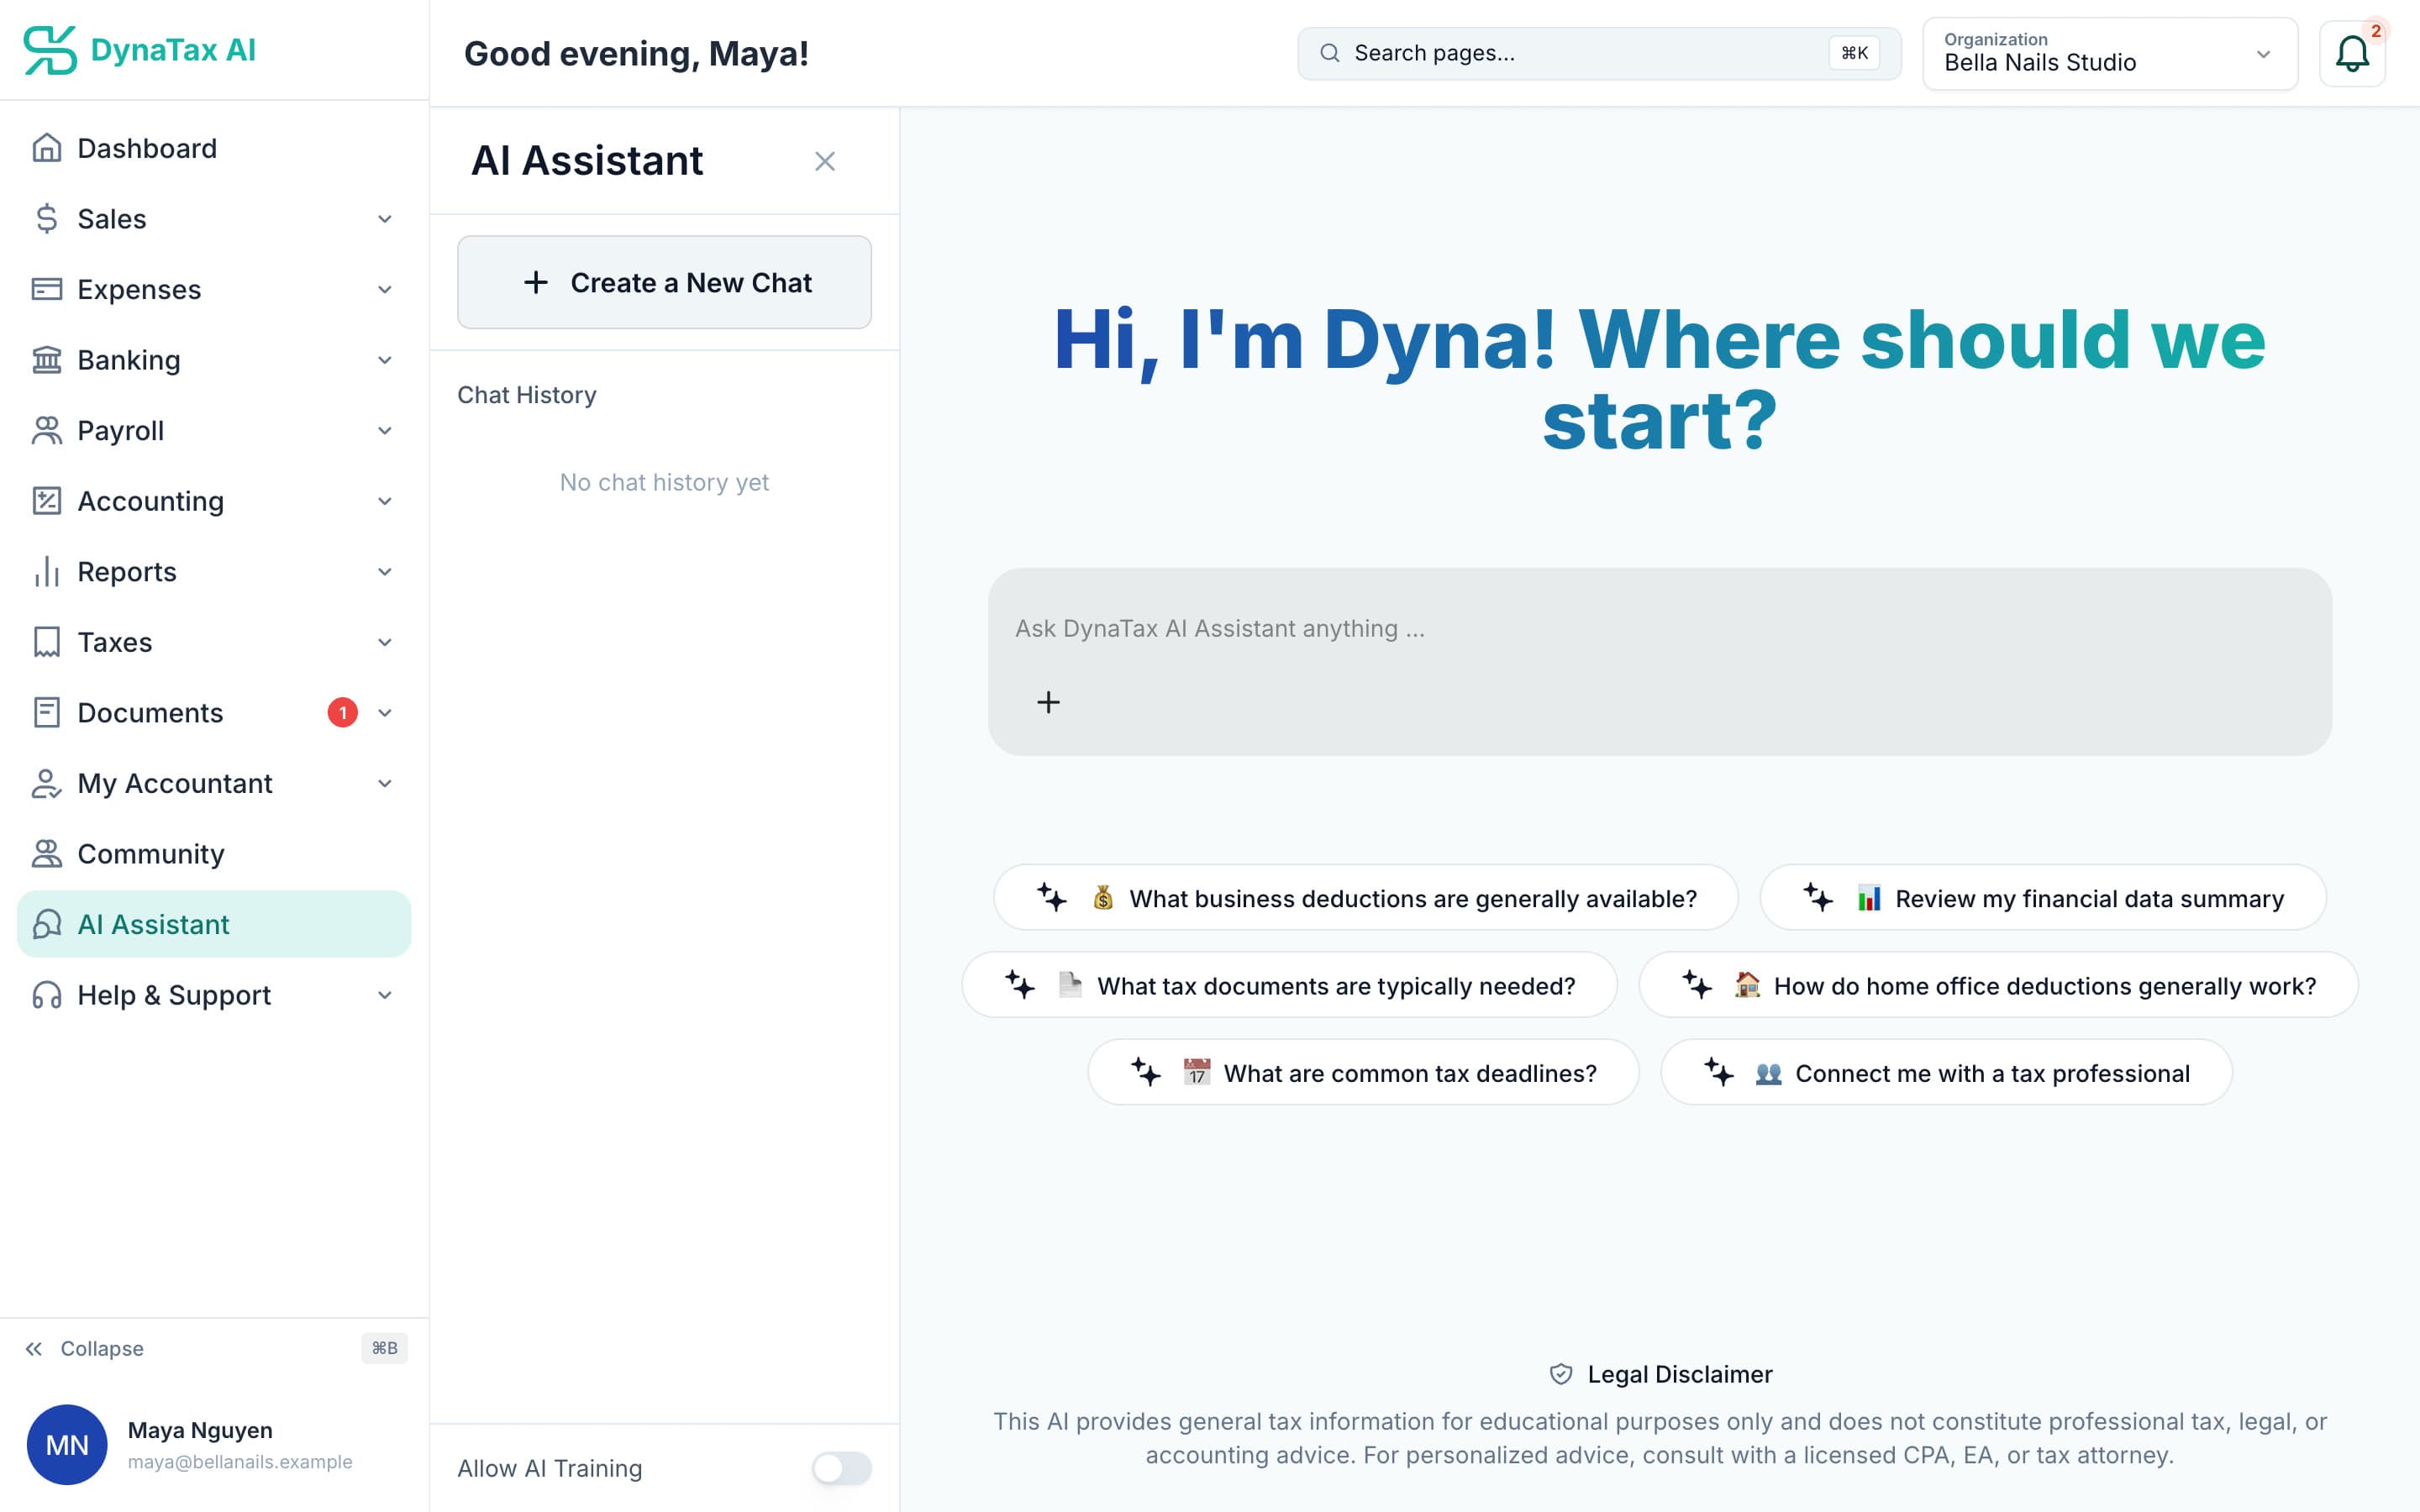The image size is (2420, 1512).
Task: Open Reports in the sidebar
Action: (x=214, y=571)
